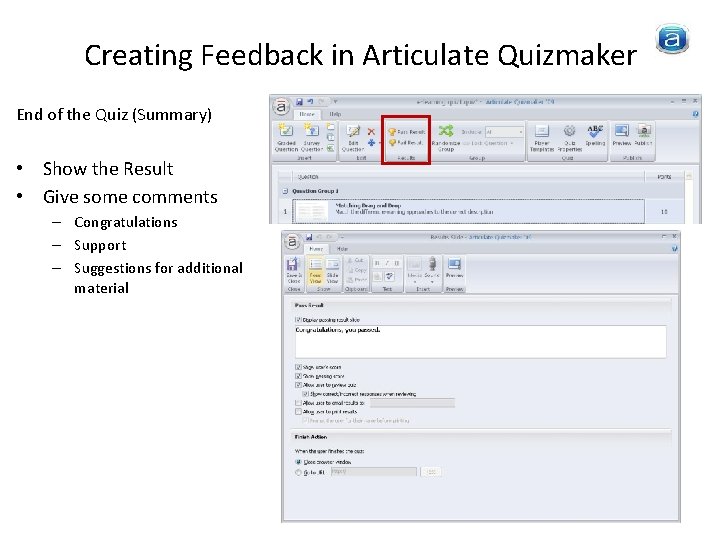The width and height of the screenshot is (720, 540).
Task: Click the Pass Result trophy button
Action: pyautogui.click(x=406, y=132)
